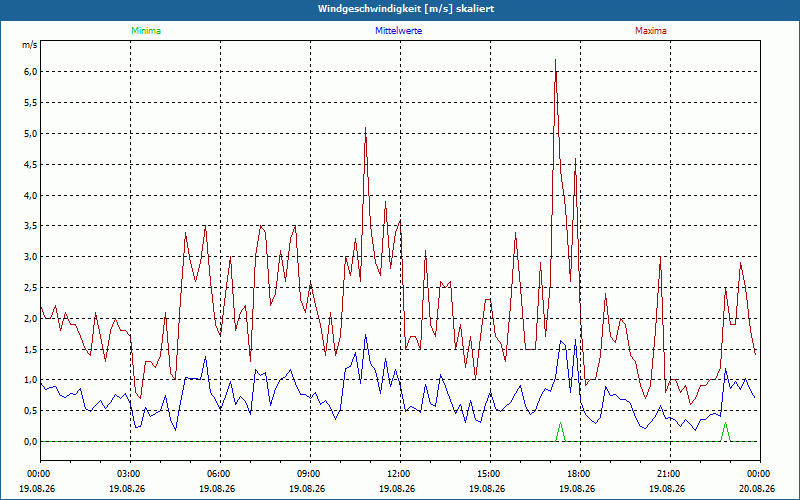
Task: Click the m/s unit label above the axis
Action: pyautogui.click(x=30, y=45)
